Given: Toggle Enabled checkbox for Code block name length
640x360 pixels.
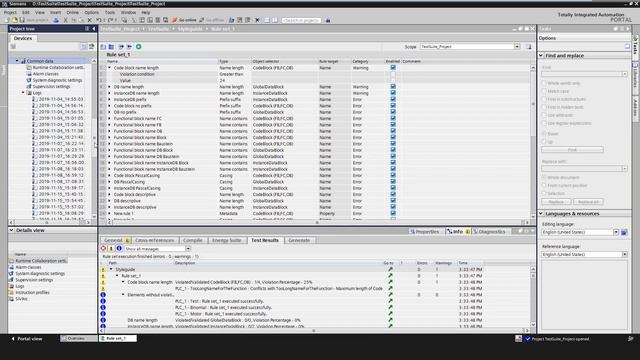Looking at the screenshot, I should pos(393,67).
